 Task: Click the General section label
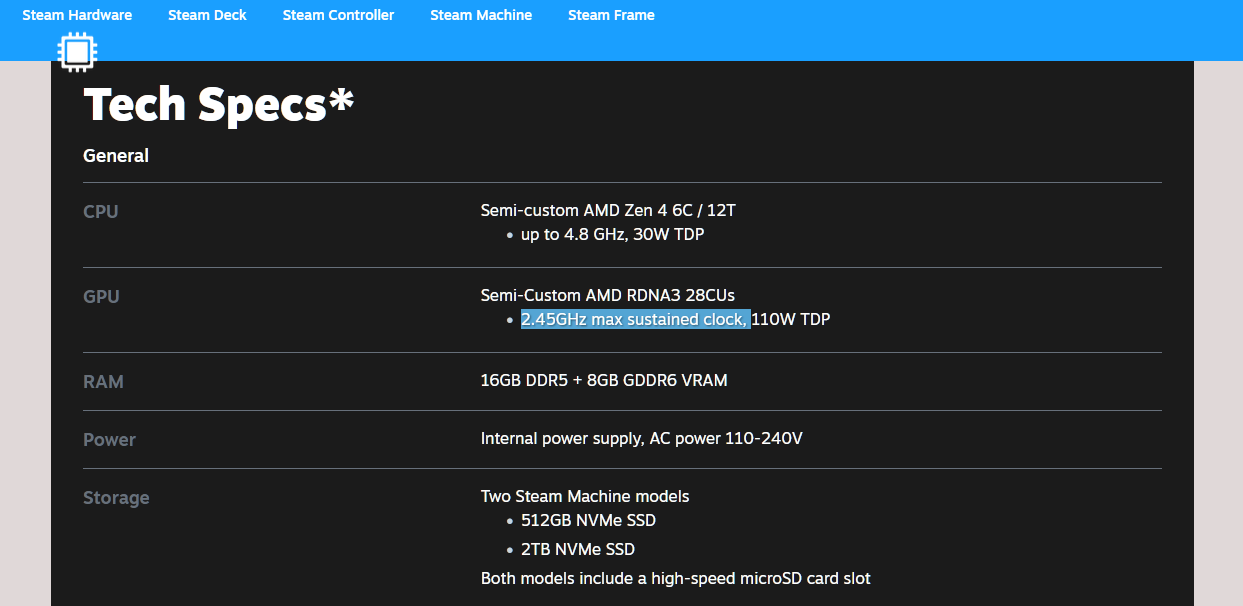116,156
